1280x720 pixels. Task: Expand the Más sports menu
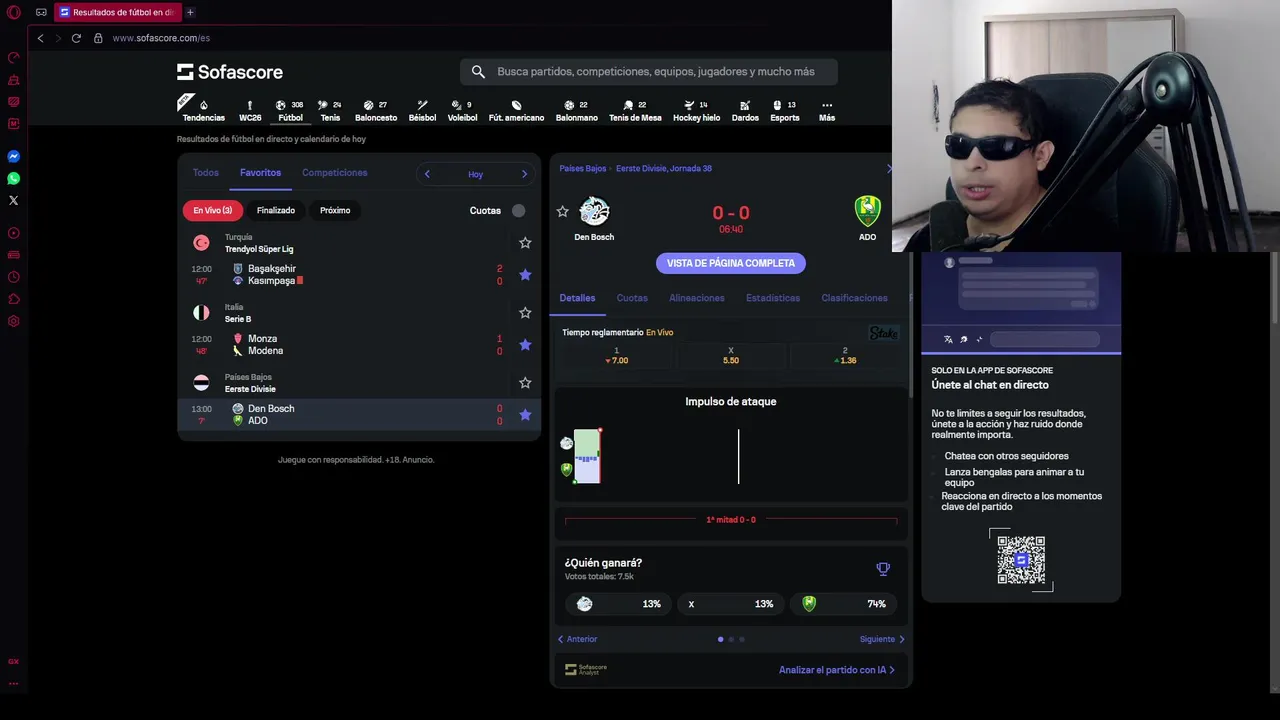[826, 110]
